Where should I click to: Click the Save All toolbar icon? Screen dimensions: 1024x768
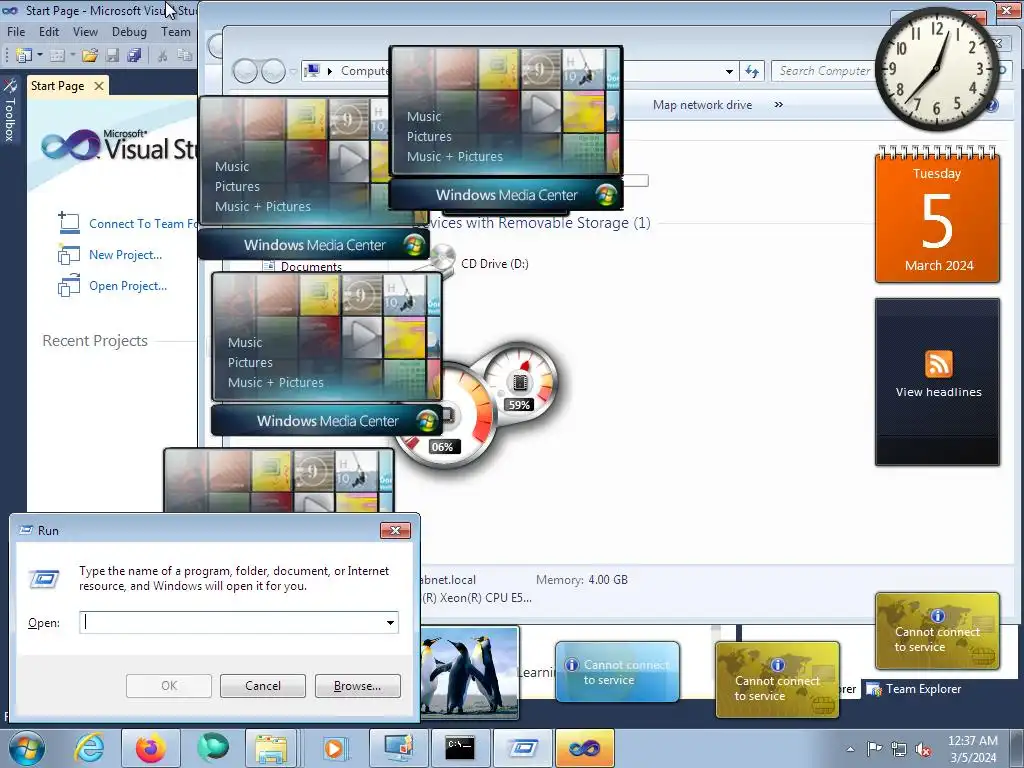pyautogui.click(x=135, y=56)
